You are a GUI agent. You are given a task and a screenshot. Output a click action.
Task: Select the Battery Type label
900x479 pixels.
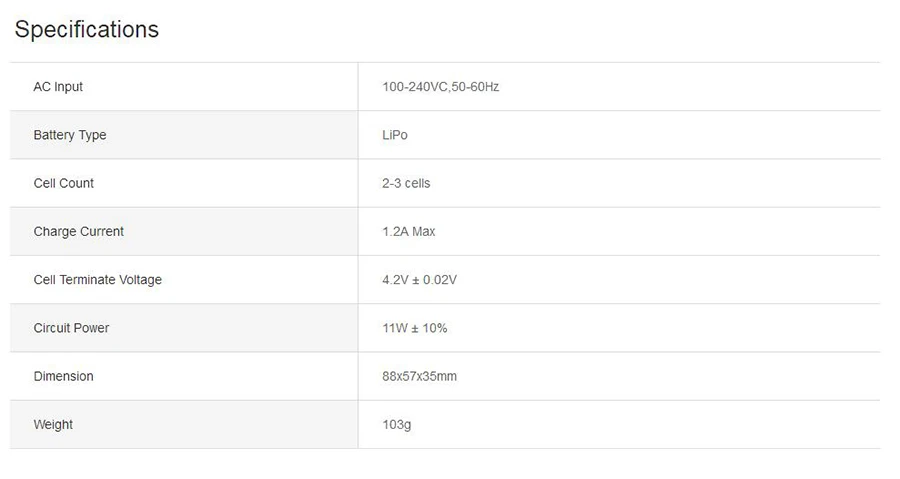tap(70, 135)
